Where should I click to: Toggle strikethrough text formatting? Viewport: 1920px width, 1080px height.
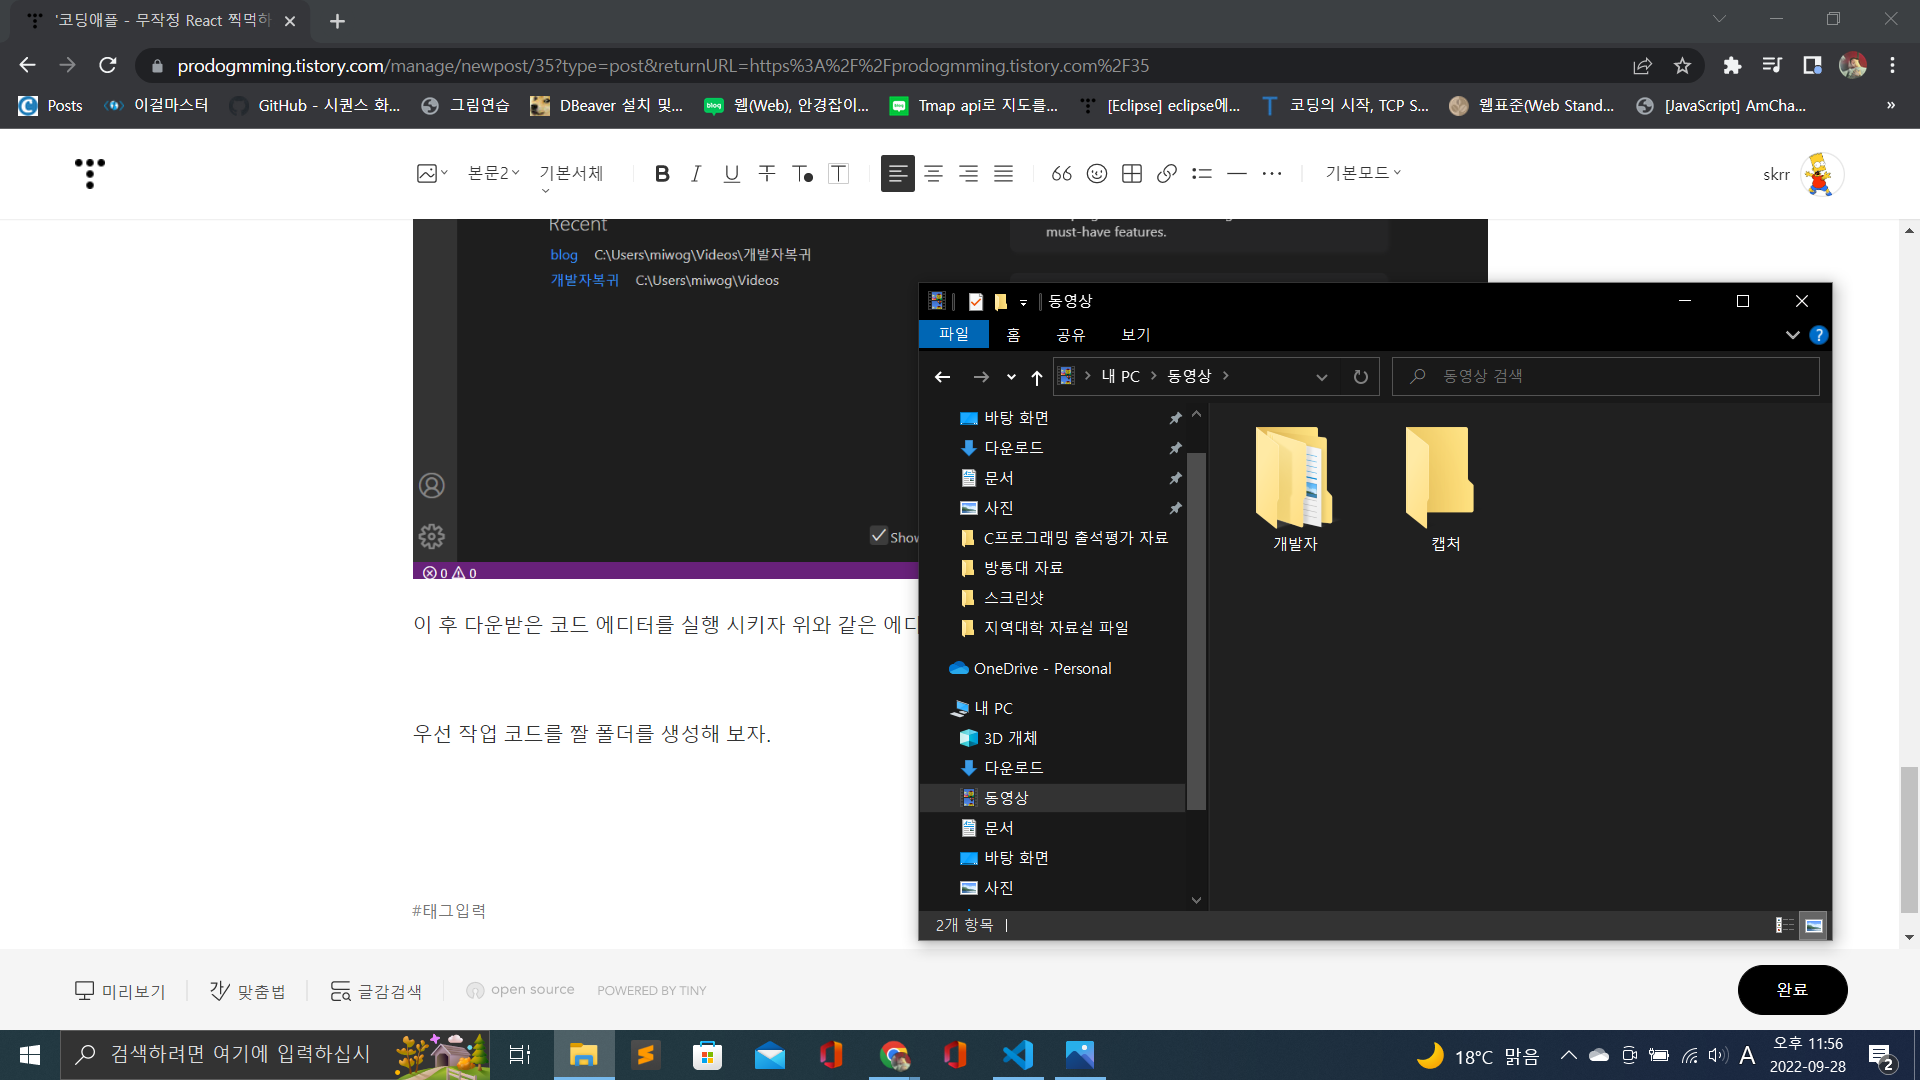(767, 174)
